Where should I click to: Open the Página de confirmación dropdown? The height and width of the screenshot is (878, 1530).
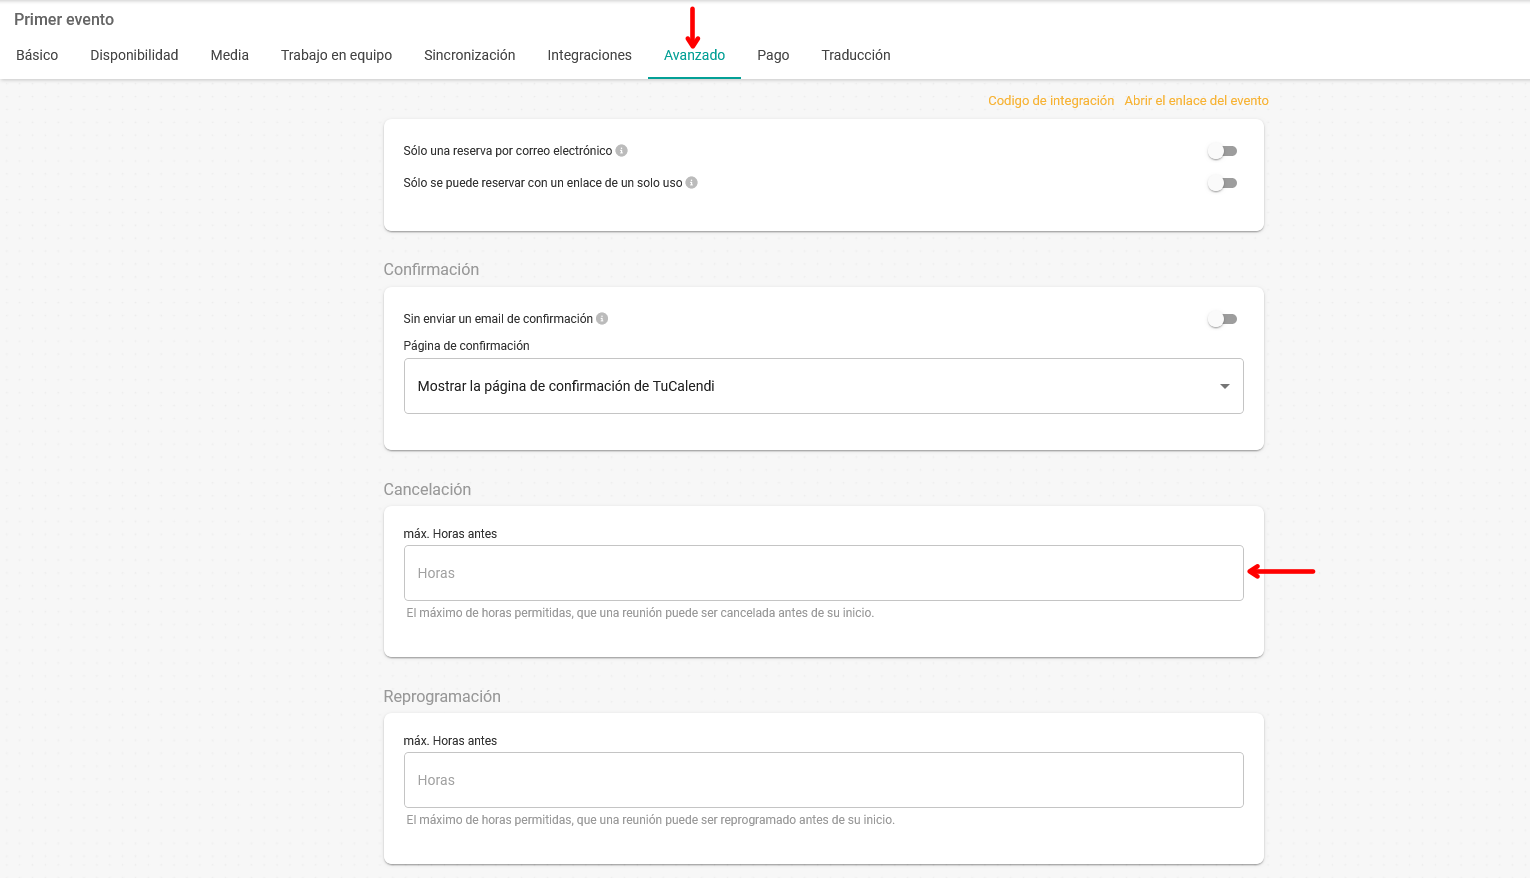(823, 386)
